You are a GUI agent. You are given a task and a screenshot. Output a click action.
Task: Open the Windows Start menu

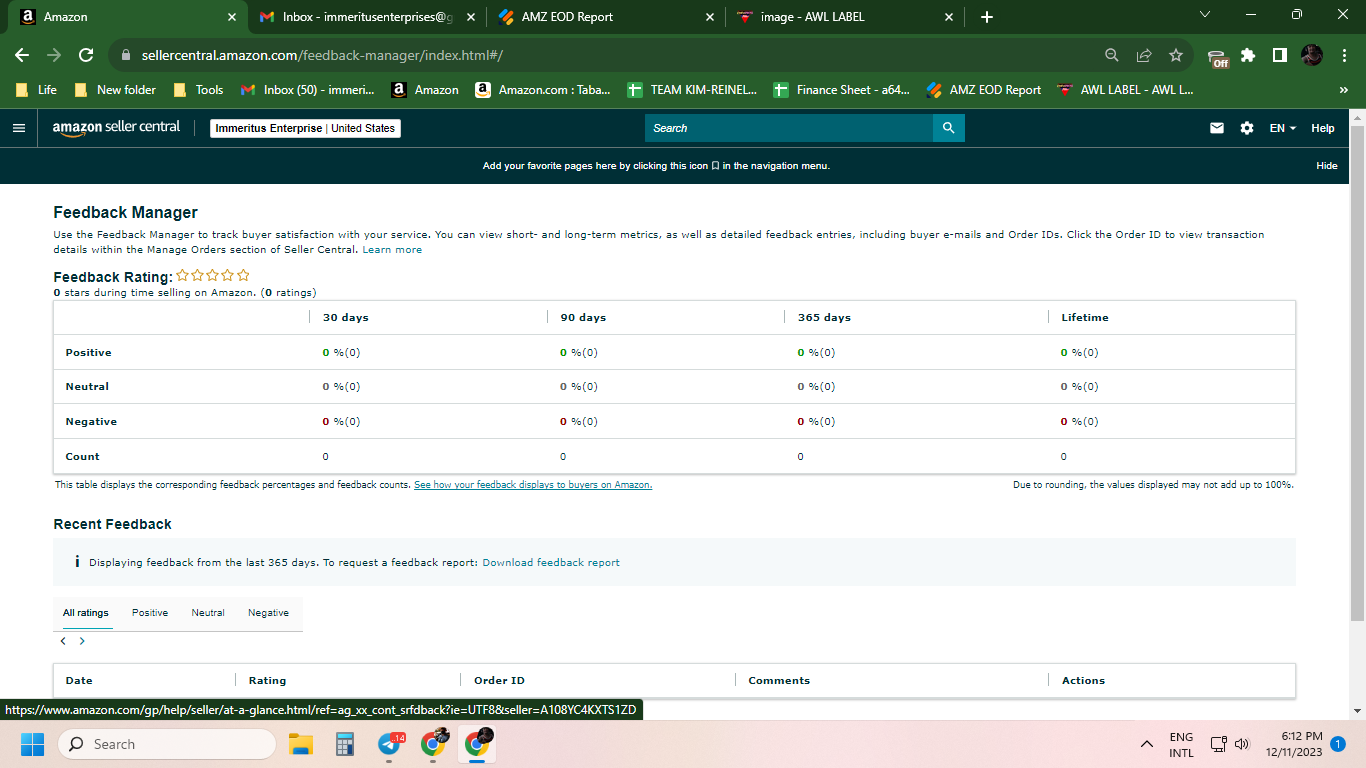click(33, 744)
